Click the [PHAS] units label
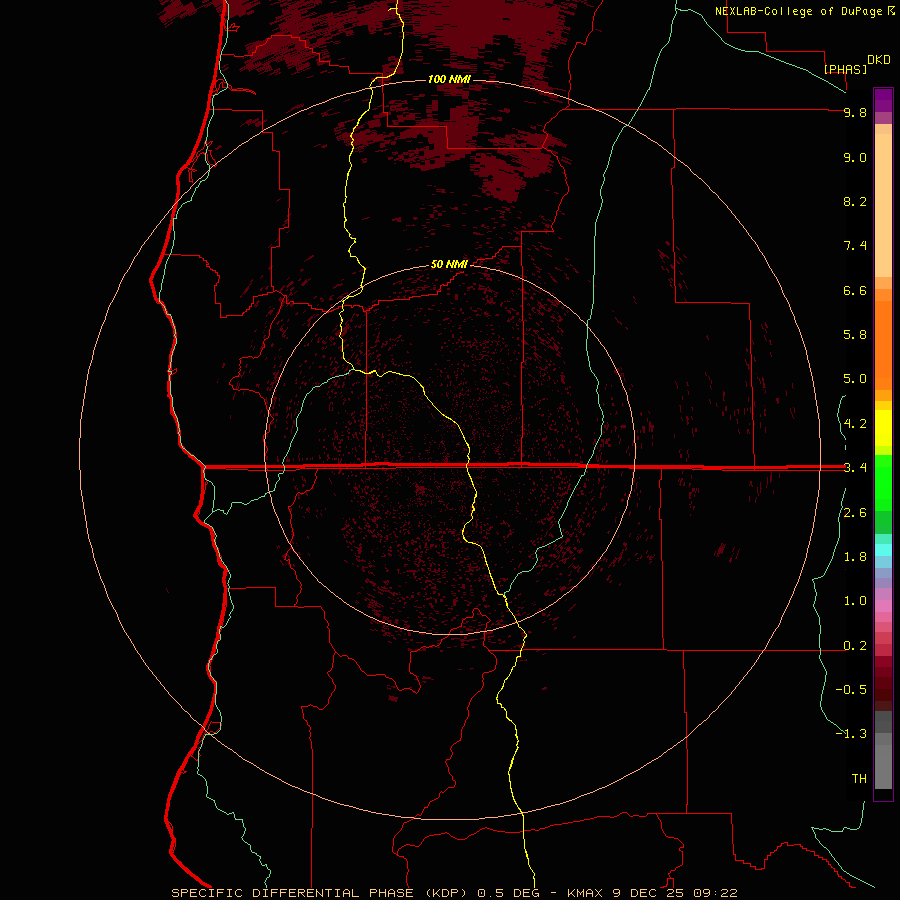The height and width of the screenshot is (900, 900). pyautogui.click(x=845, y=69)
